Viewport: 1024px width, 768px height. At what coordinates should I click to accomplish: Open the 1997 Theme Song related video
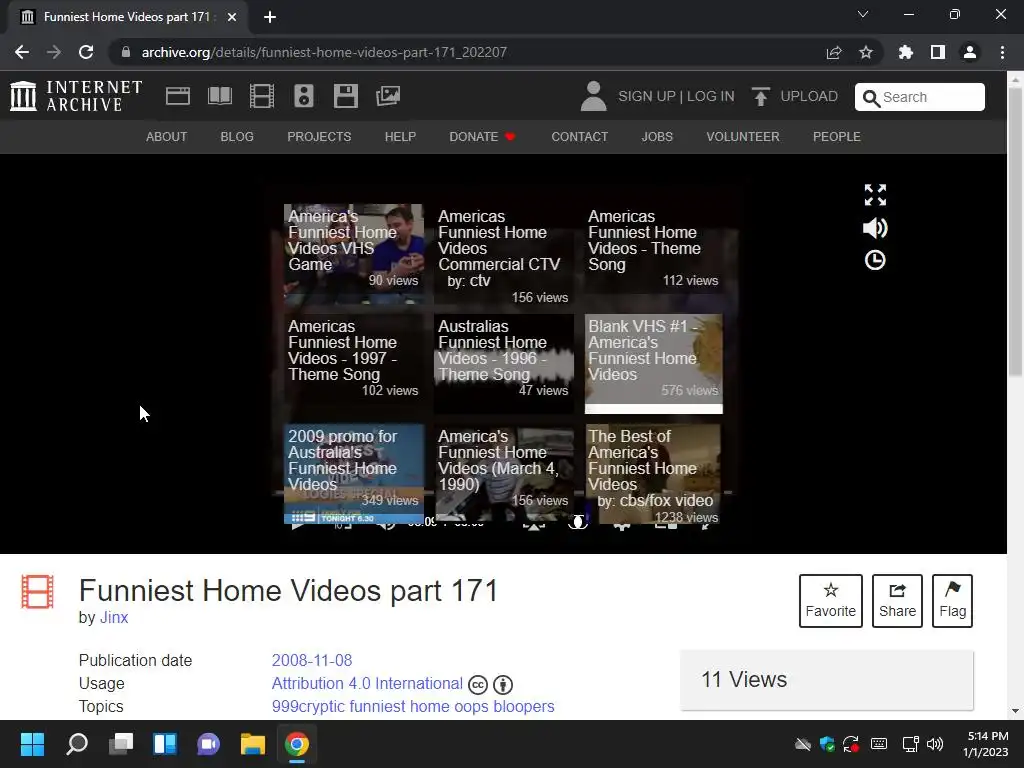pos(353,364)
